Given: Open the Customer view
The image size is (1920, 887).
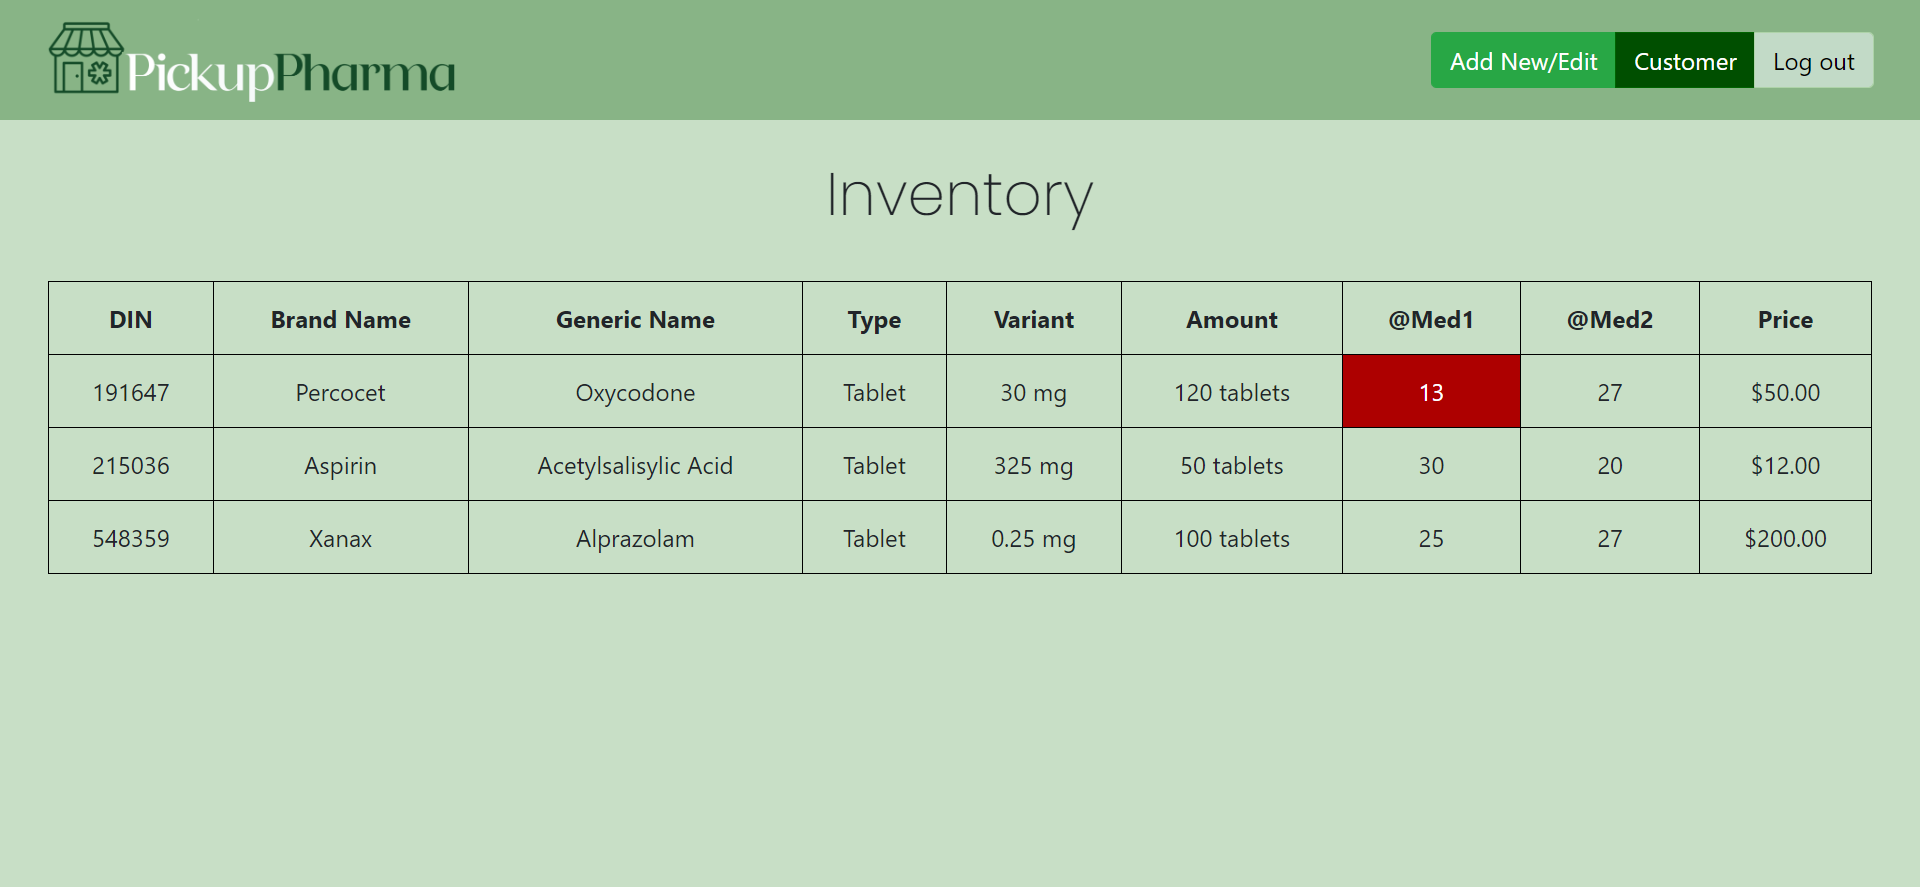Looking at the screenshot, I should click(1684, 61).
